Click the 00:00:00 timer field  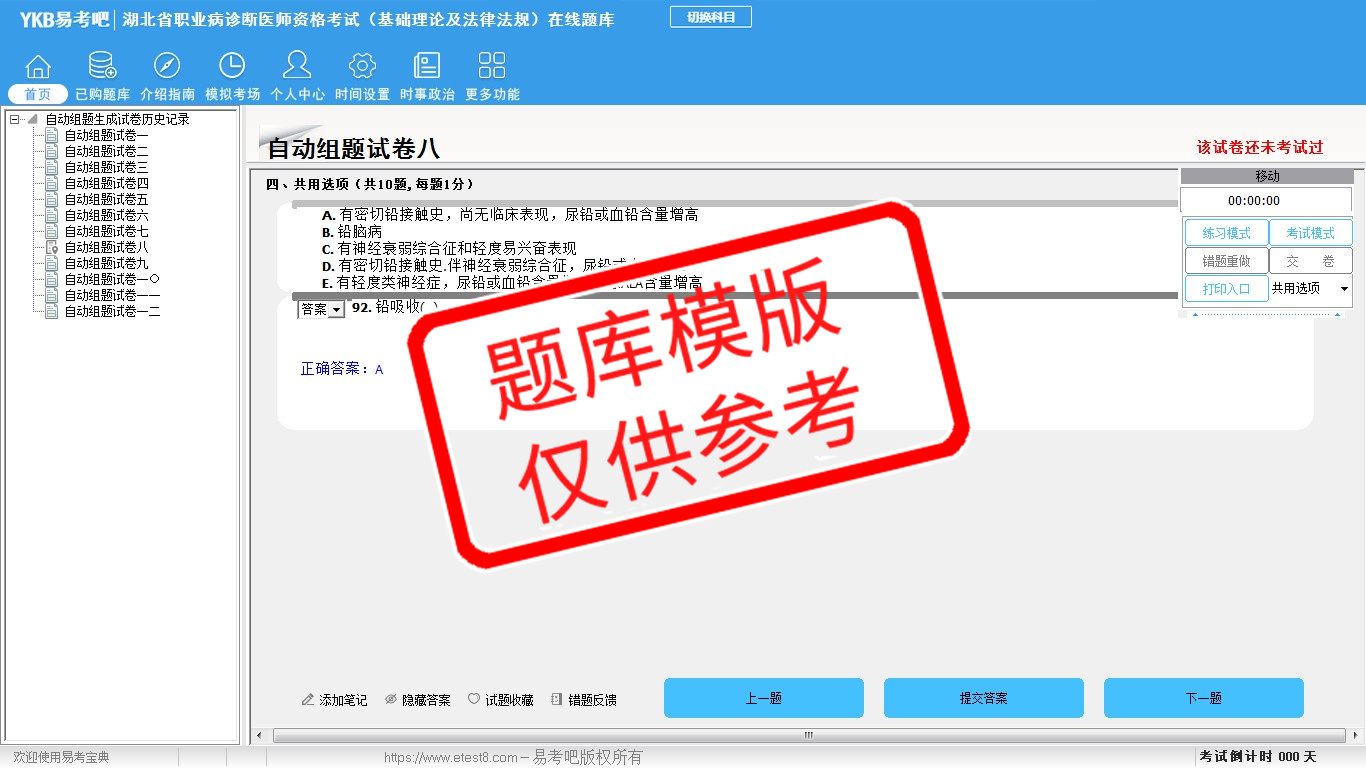(1266, 200)
